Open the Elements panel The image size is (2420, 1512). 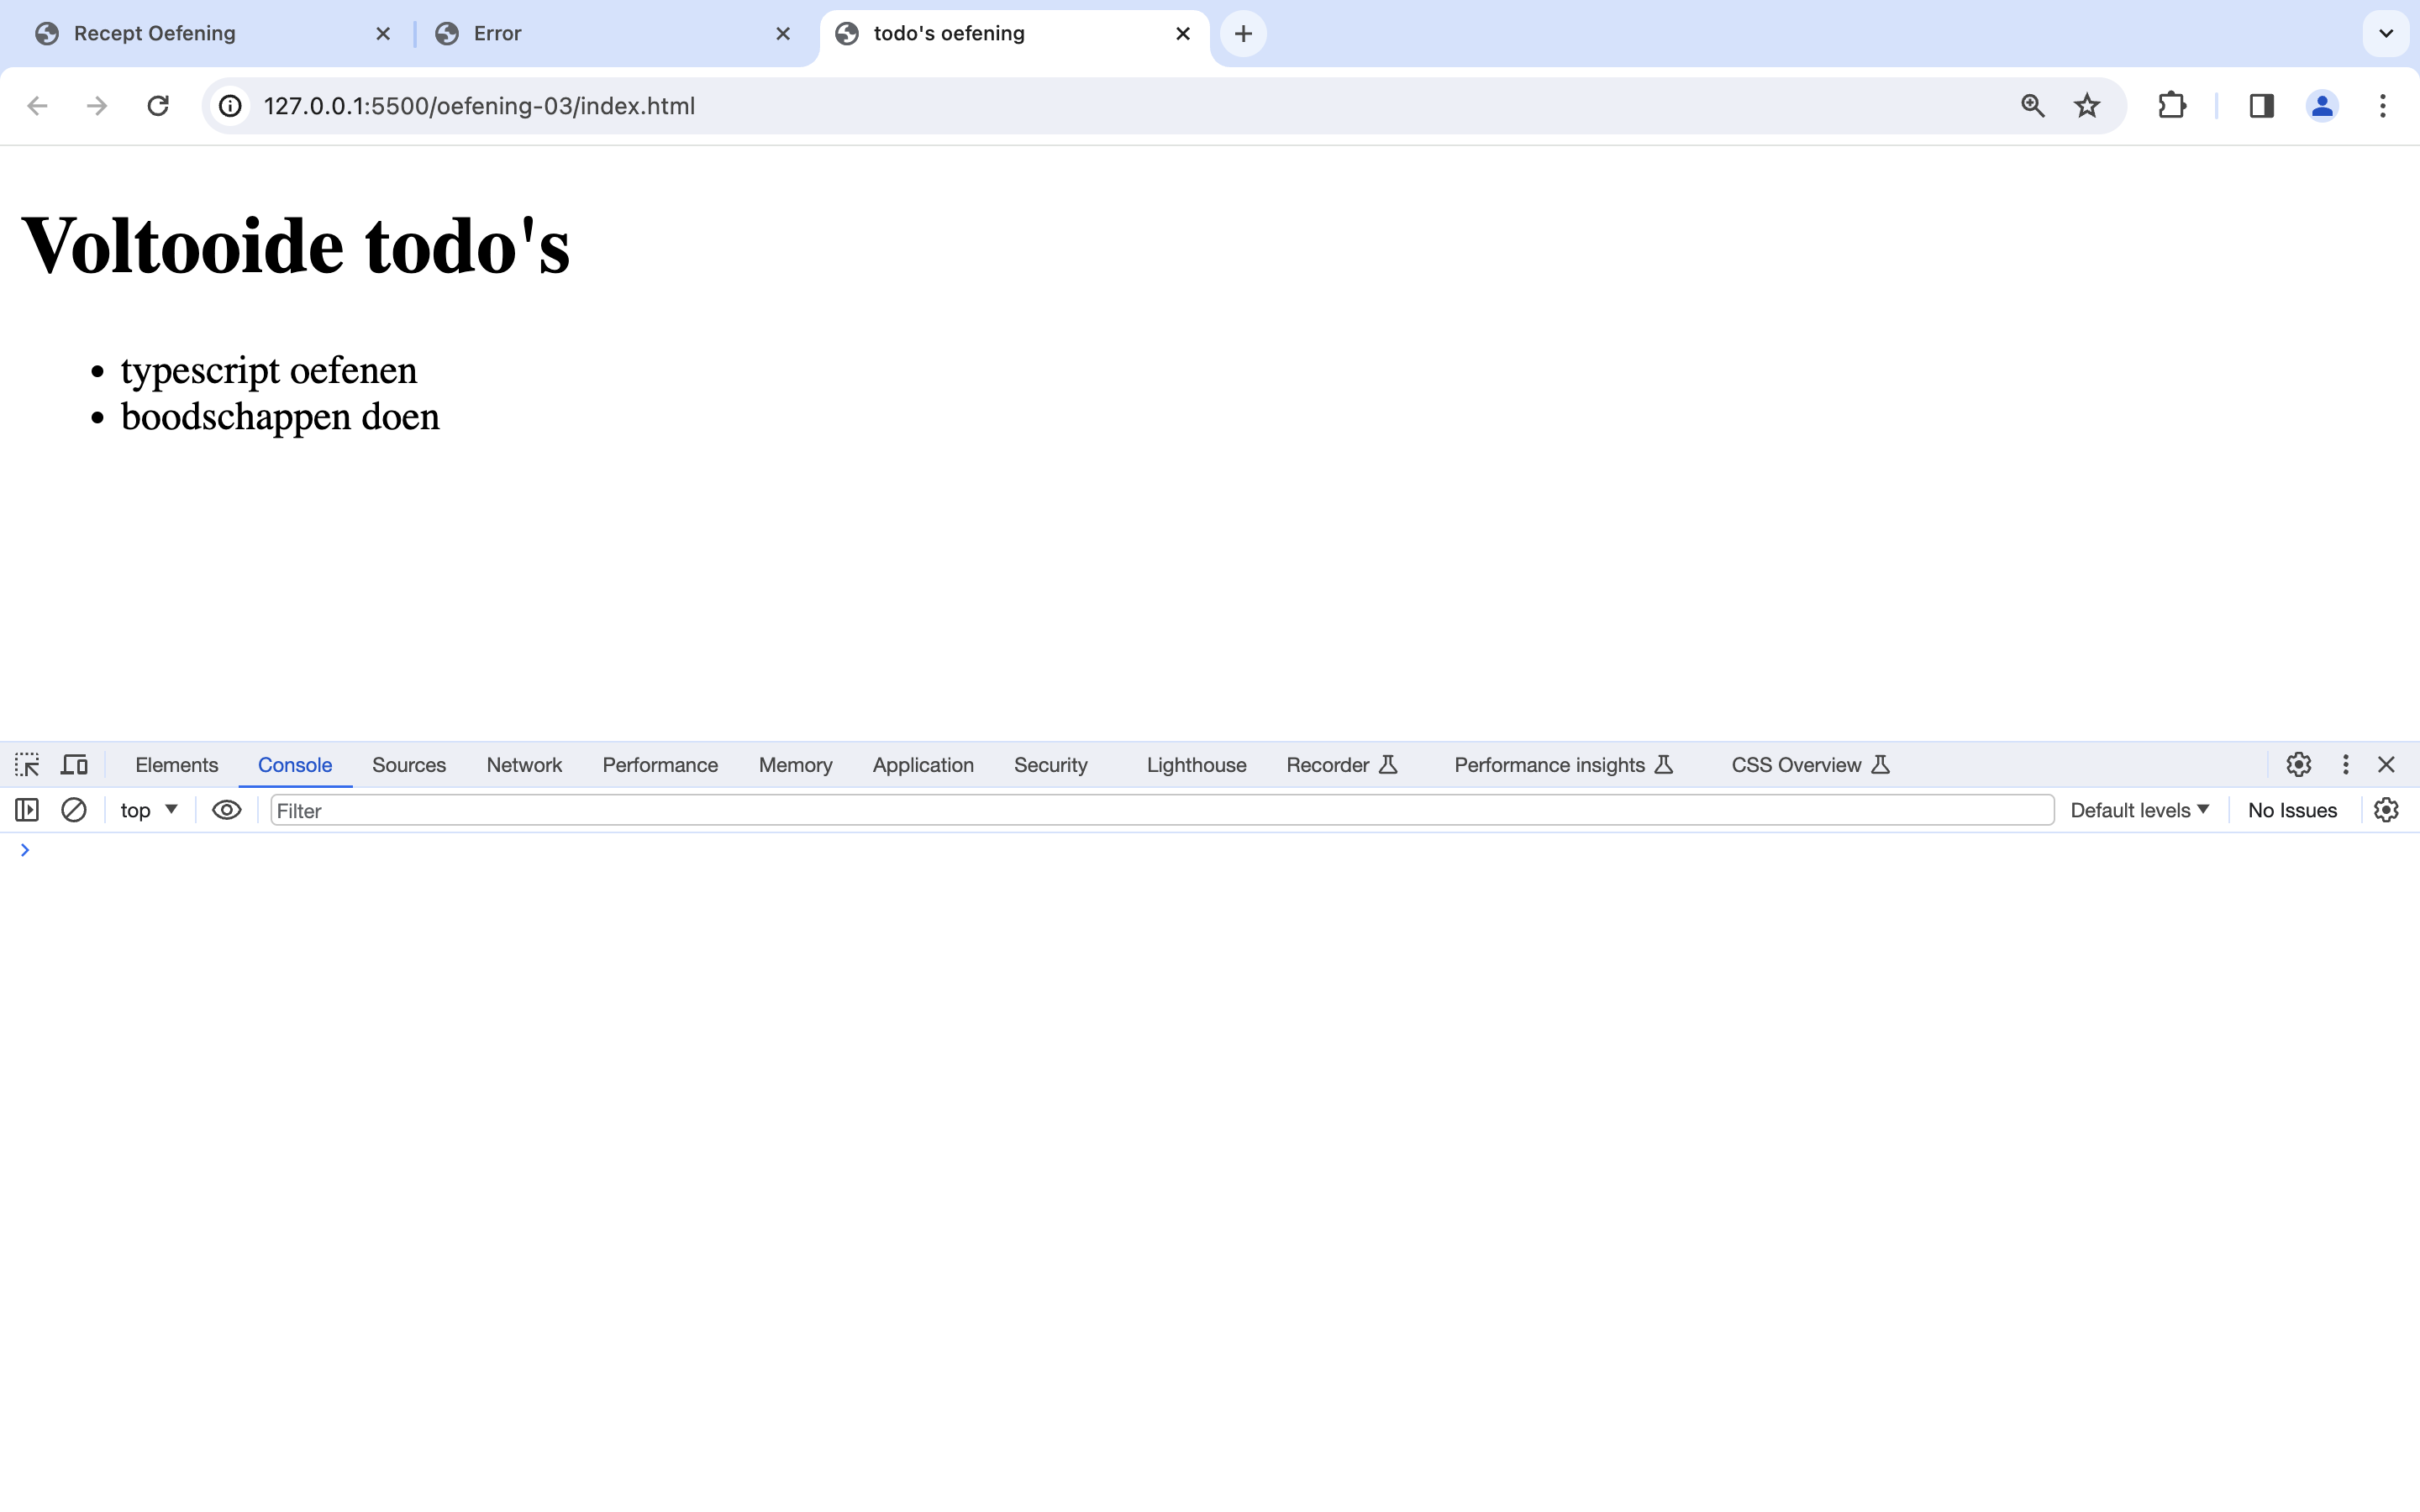pyautogui.click(x=176, y=765)
